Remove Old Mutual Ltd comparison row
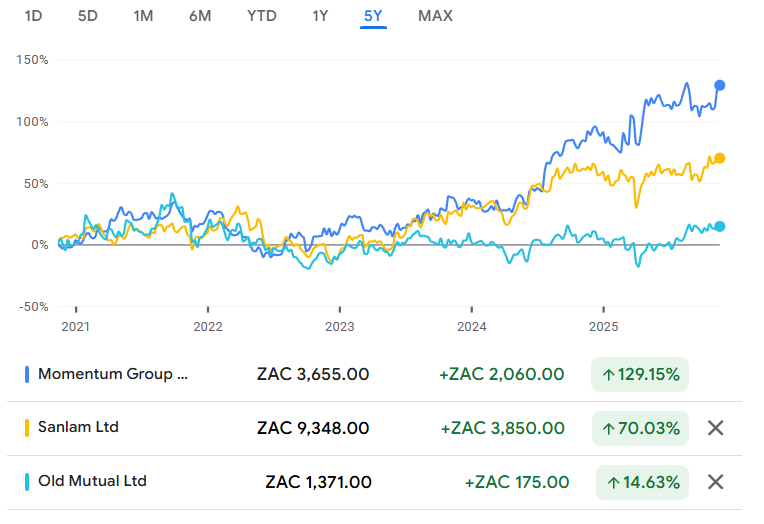This screenshot has width=764, height=524. pos(715,482)
